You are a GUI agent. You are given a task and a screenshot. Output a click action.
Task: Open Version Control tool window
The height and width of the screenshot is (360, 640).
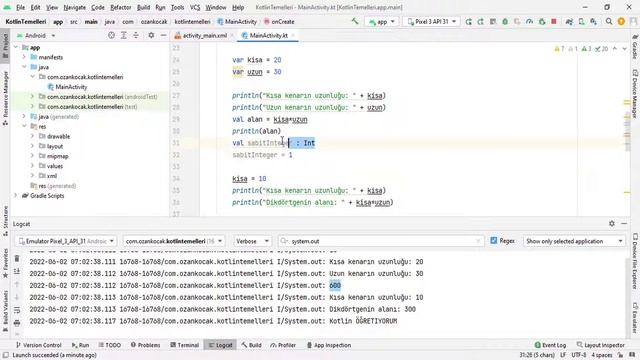[x=39, y=345]
